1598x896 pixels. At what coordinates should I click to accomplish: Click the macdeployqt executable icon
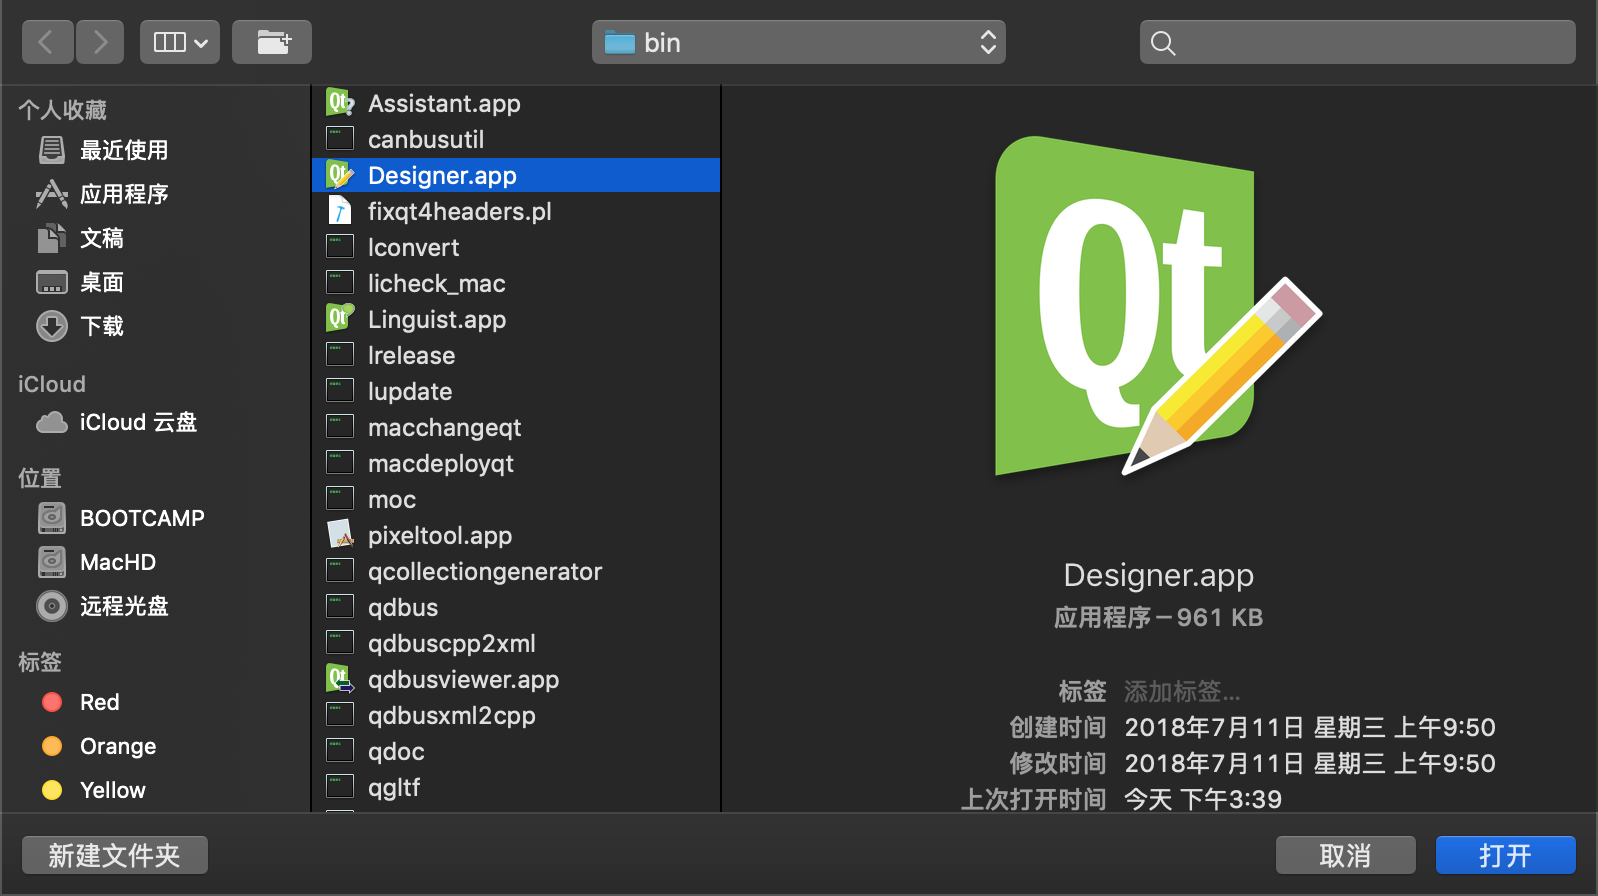coord(340,463)
